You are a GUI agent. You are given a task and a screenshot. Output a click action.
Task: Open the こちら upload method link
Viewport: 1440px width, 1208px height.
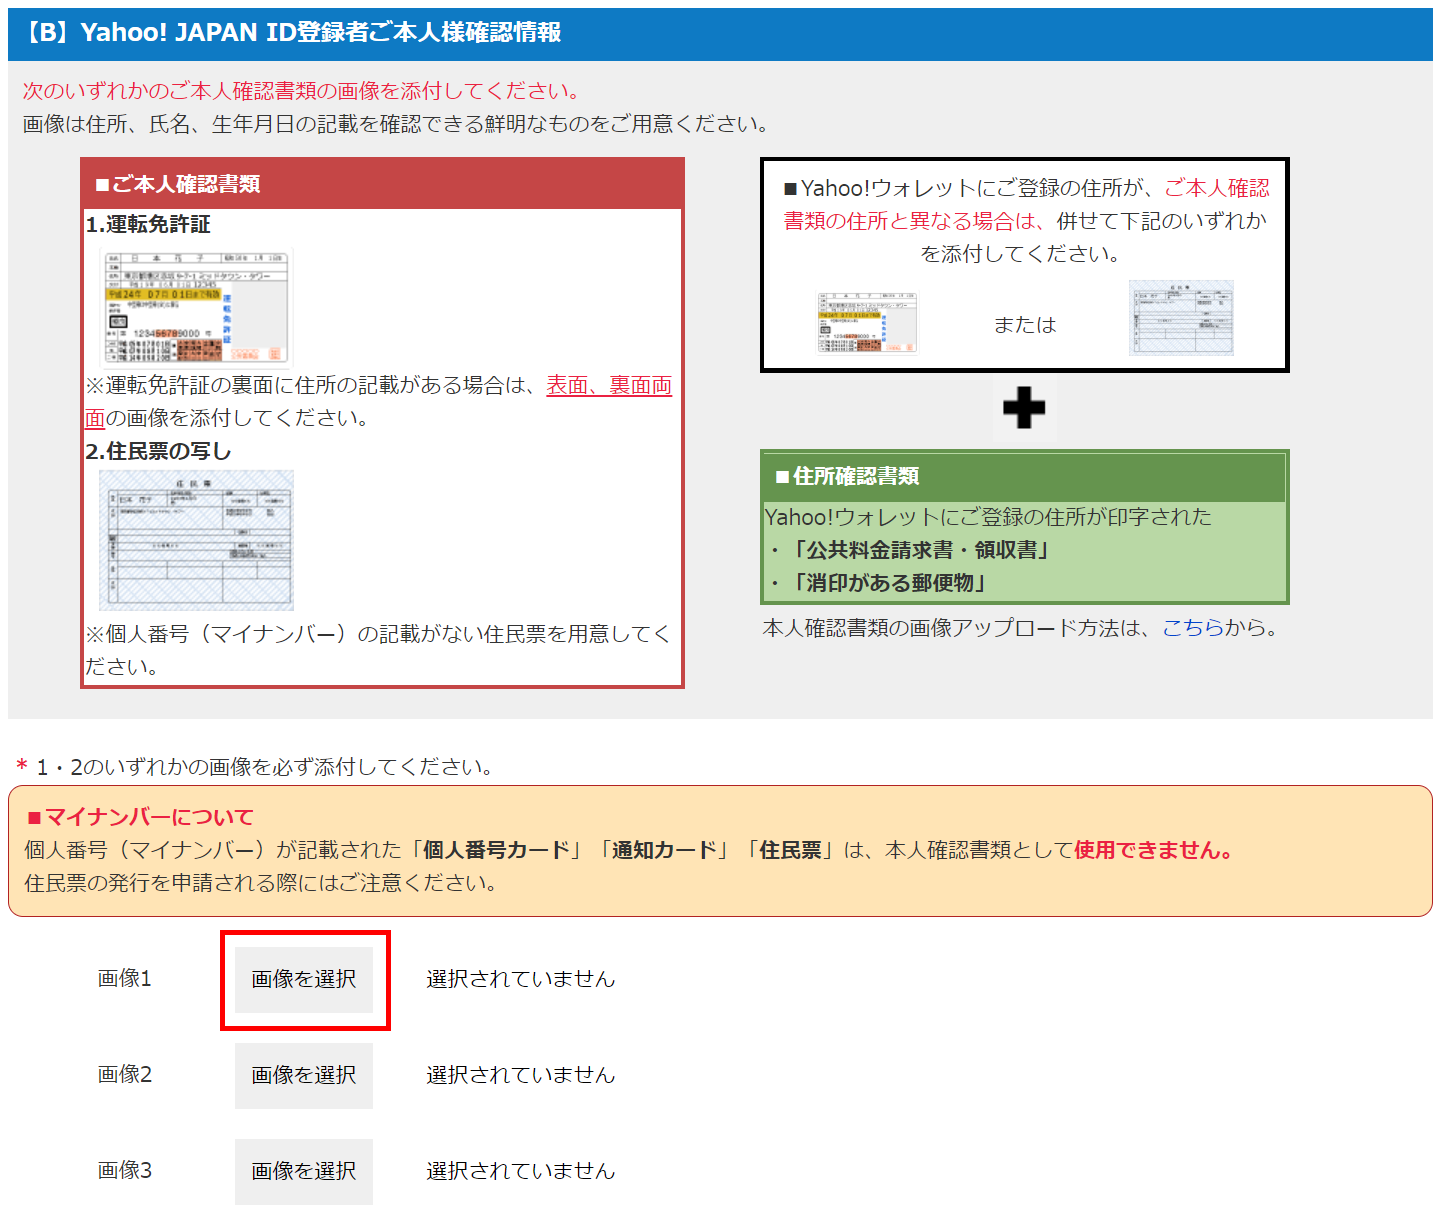[x=1193, y=628]
